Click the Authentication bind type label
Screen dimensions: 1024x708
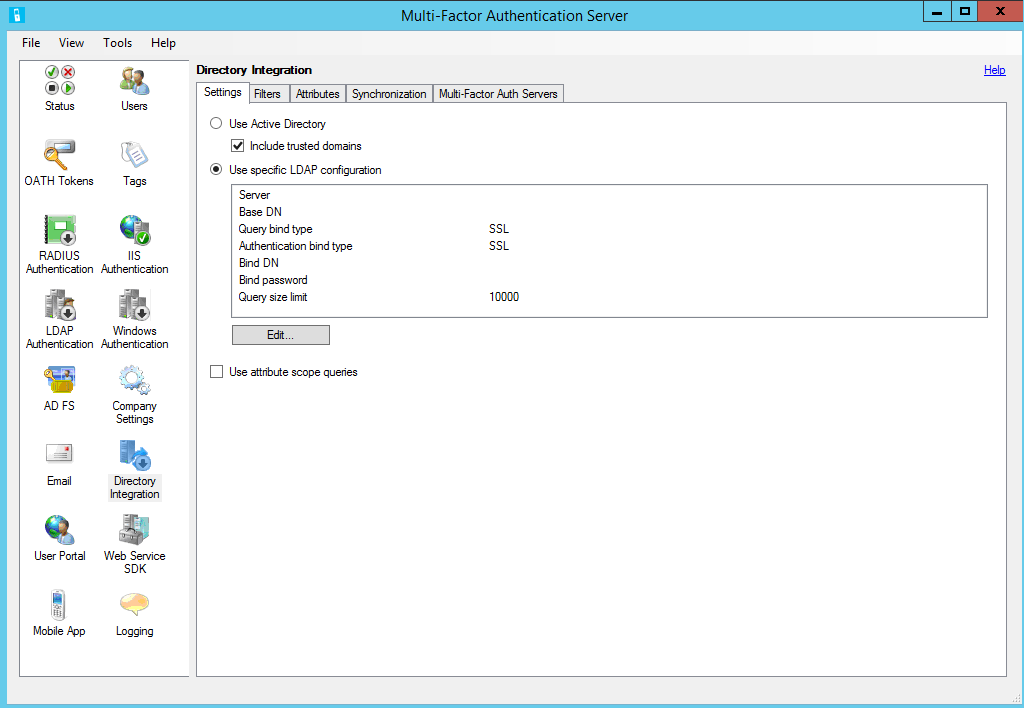coord(295,246)
